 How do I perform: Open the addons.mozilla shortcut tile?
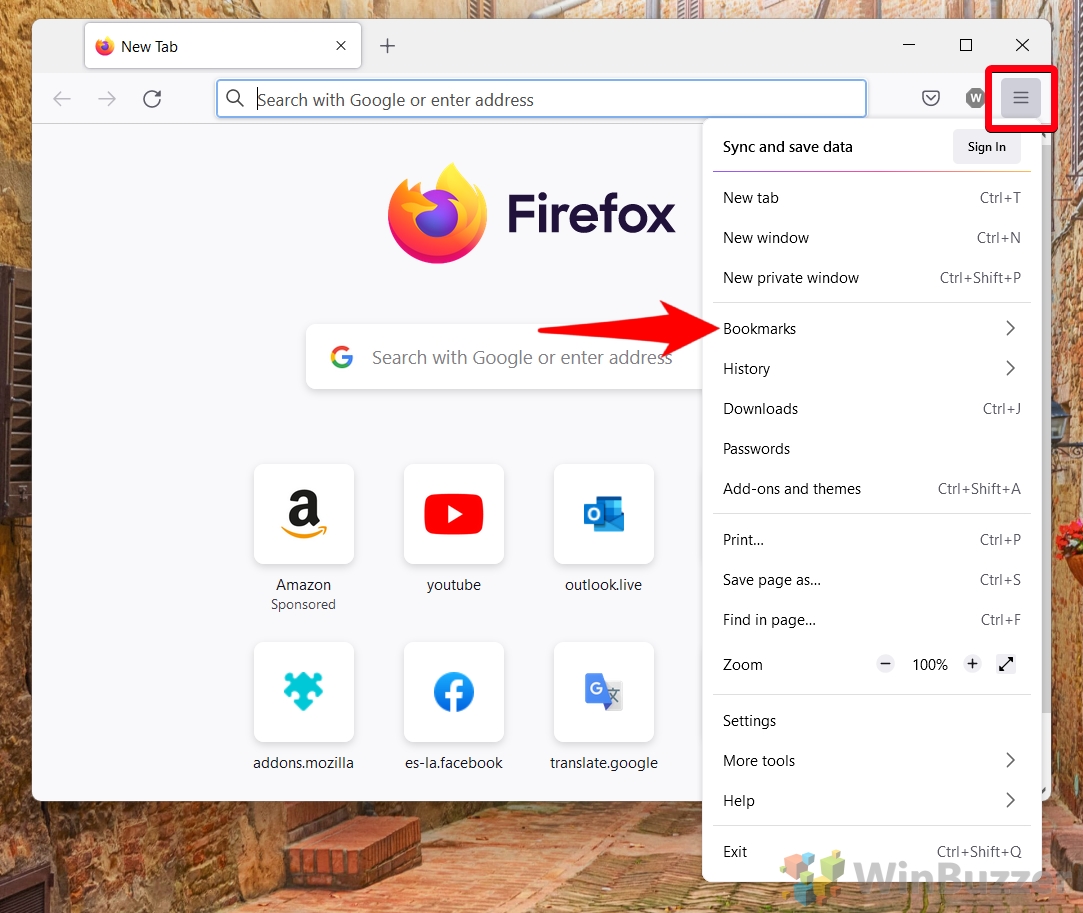tap(304, 692)
